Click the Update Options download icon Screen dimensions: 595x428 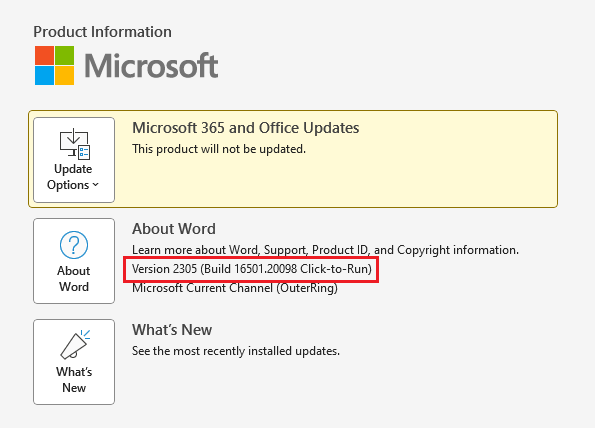pos(74,144)
